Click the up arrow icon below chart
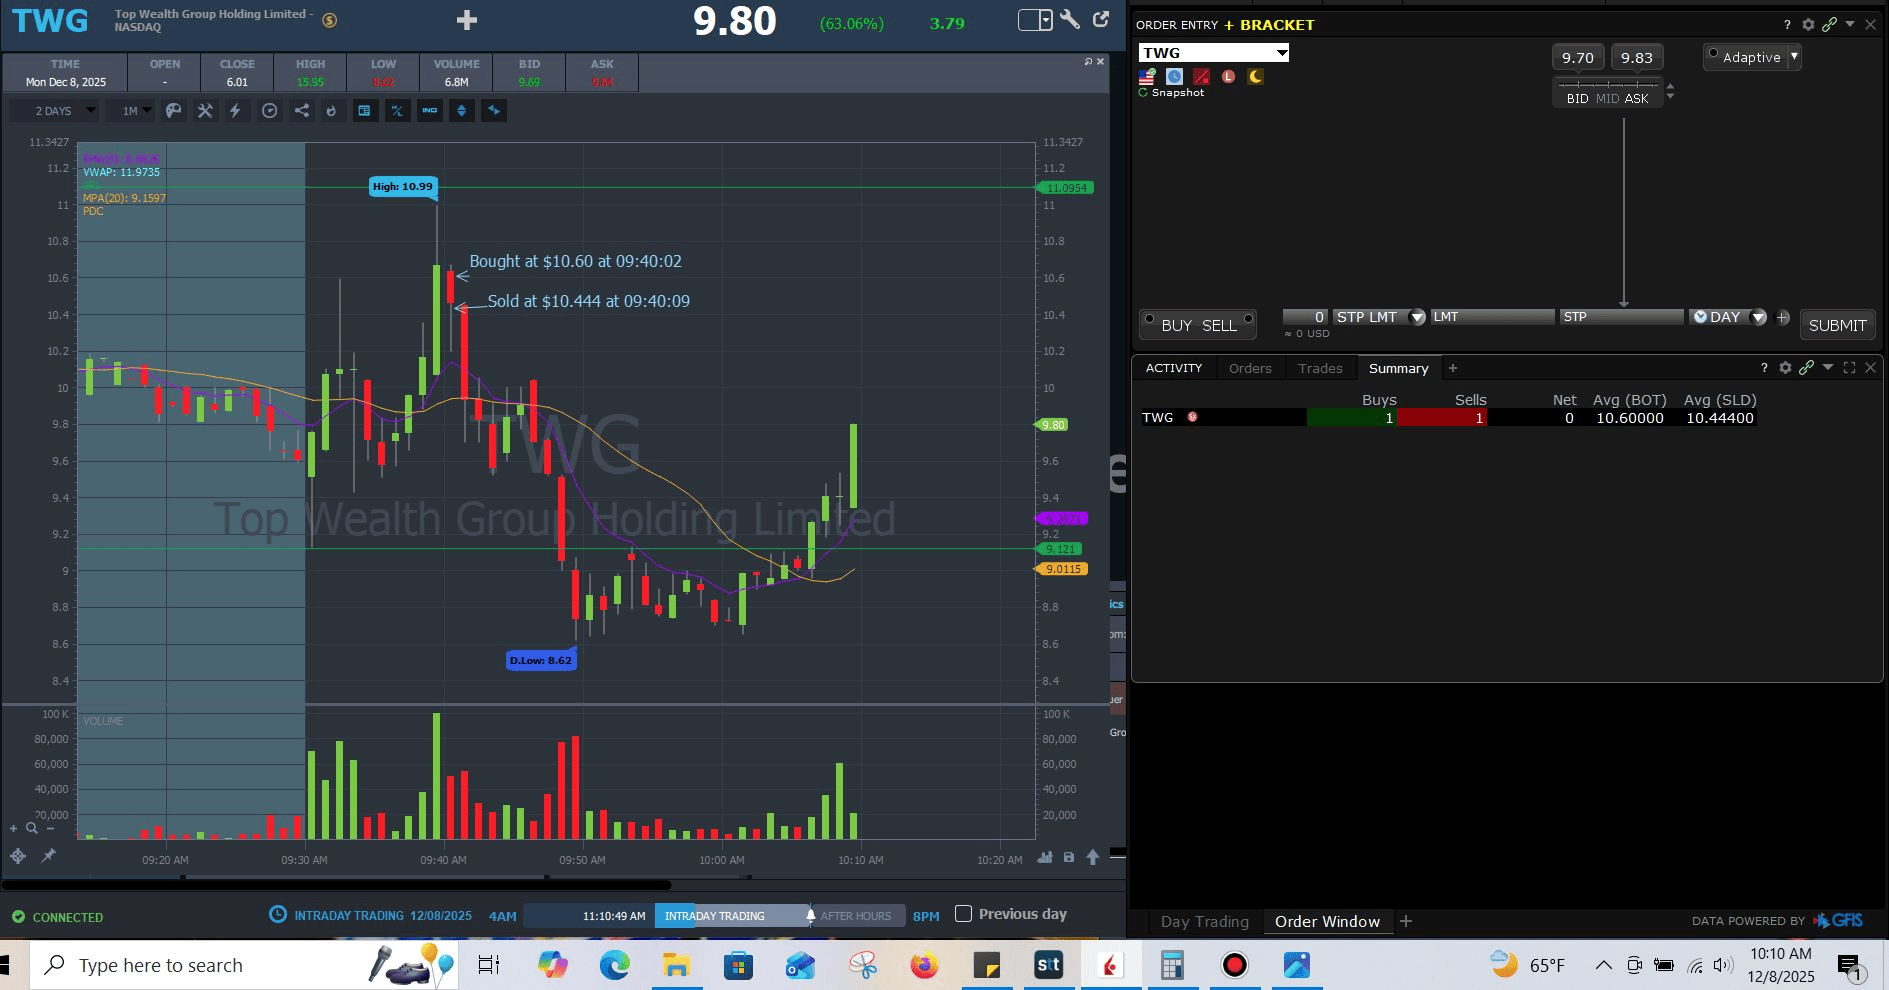The height and width of the screenshot is (990, 1889). 1093,857
